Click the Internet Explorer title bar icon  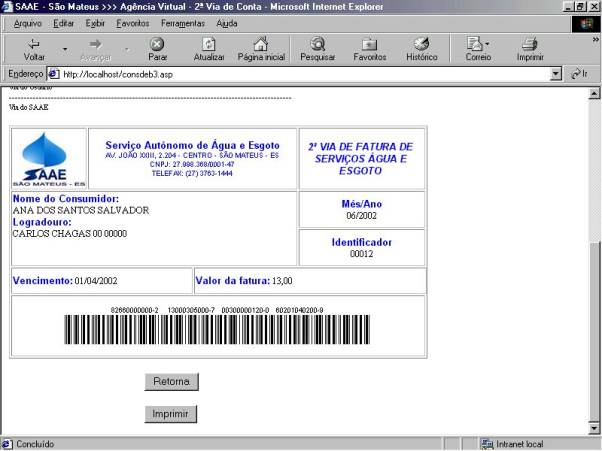pyautogui.click(x=7, y=7)
